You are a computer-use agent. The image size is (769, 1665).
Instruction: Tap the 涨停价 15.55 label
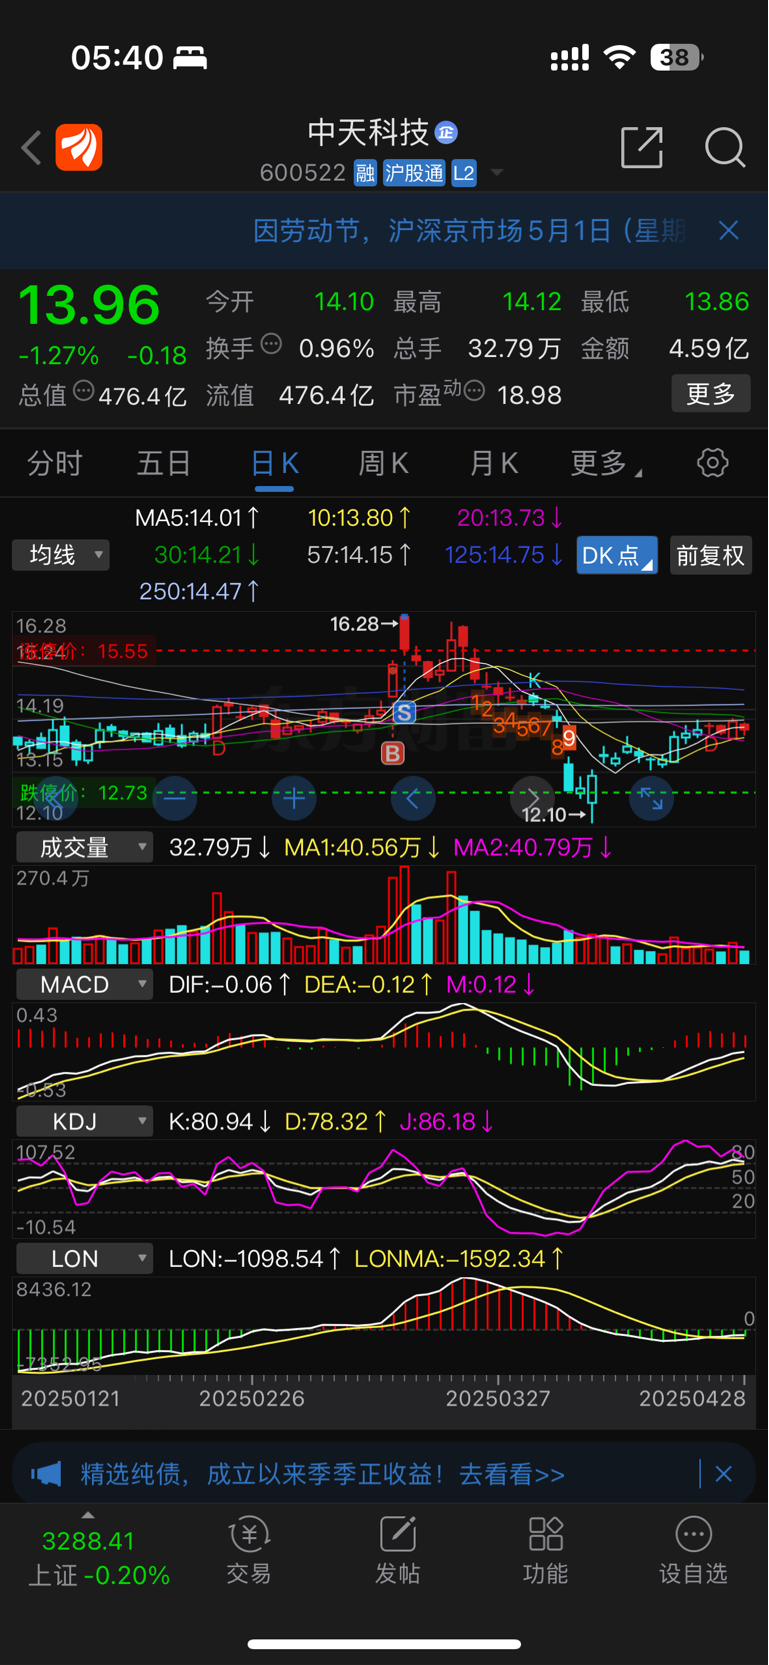[x=82, y=651]
